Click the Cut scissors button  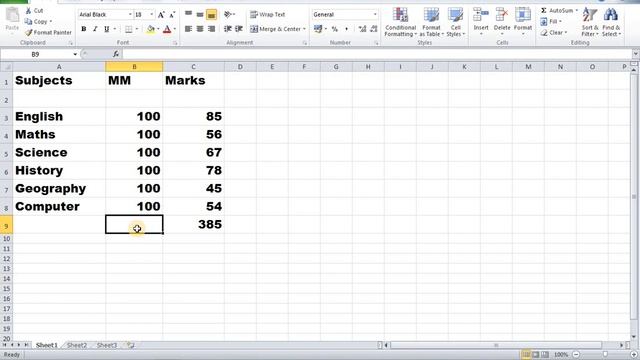34,11
